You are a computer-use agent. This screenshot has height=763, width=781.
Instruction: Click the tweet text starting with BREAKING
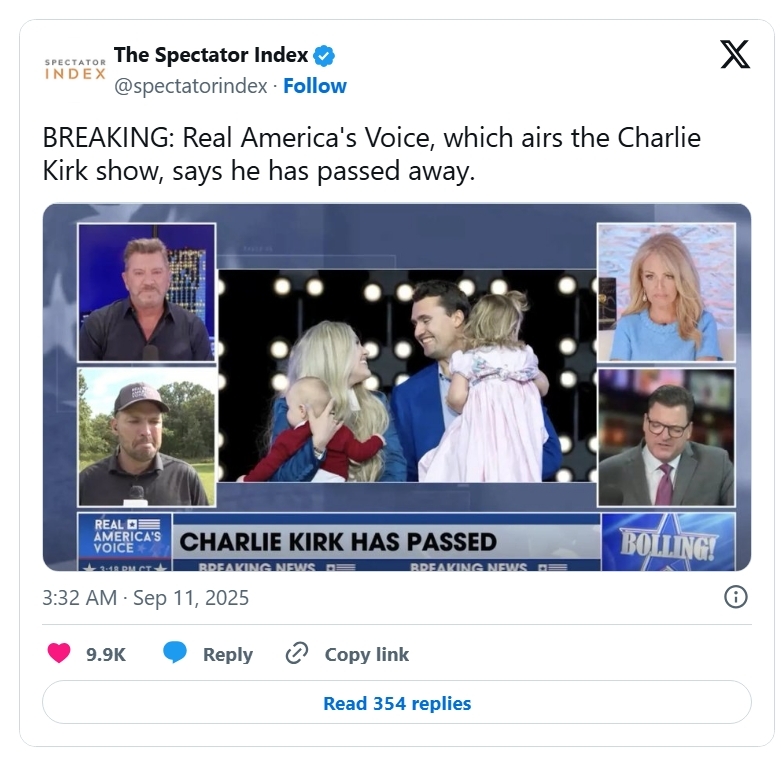click(x=372, y=154)
